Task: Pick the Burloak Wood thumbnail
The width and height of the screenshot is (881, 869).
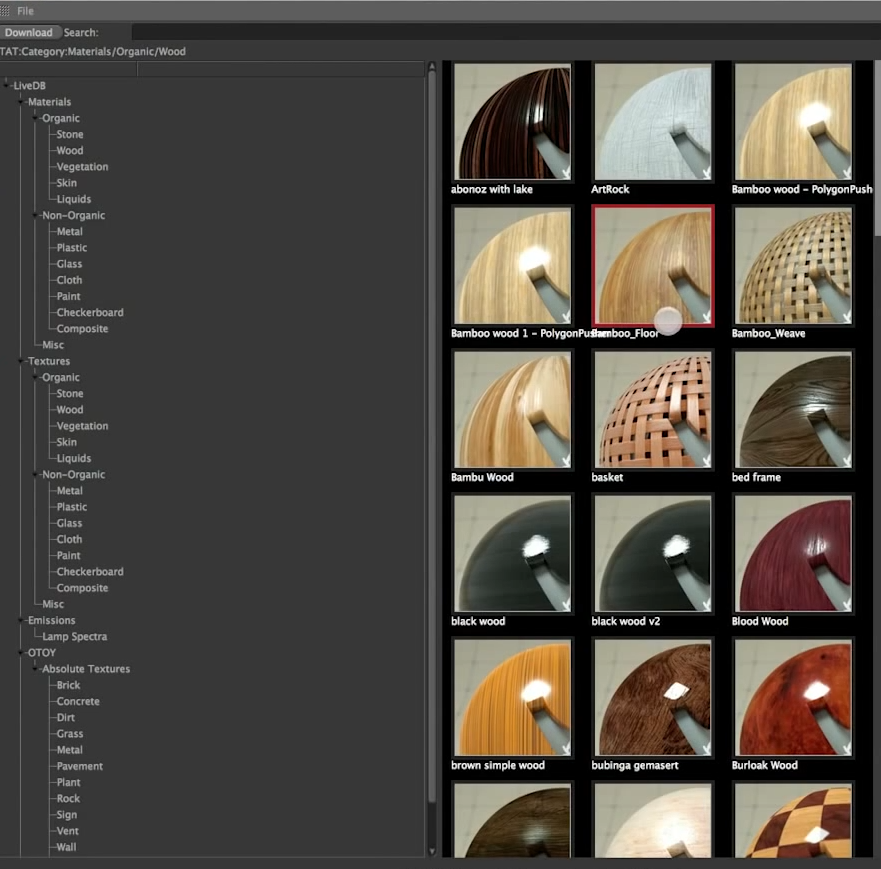Action: point(793,698)
